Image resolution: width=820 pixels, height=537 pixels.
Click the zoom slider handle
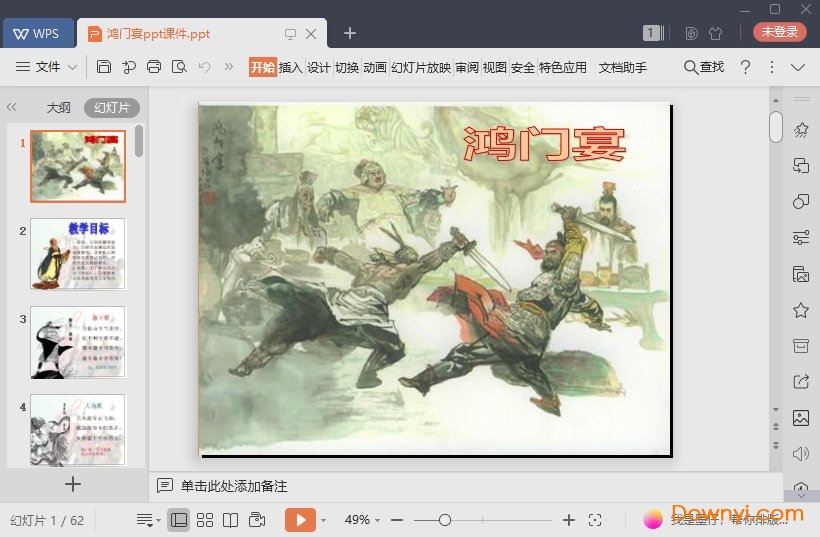(445, 520)
